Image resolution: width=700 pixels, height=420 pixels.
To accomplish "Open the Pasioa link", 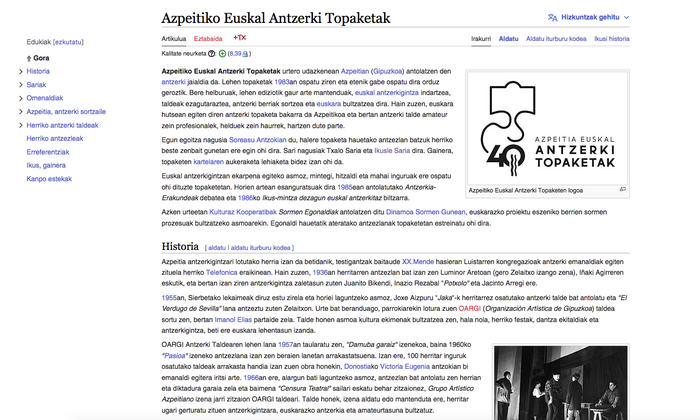I will tap(175, 356).
